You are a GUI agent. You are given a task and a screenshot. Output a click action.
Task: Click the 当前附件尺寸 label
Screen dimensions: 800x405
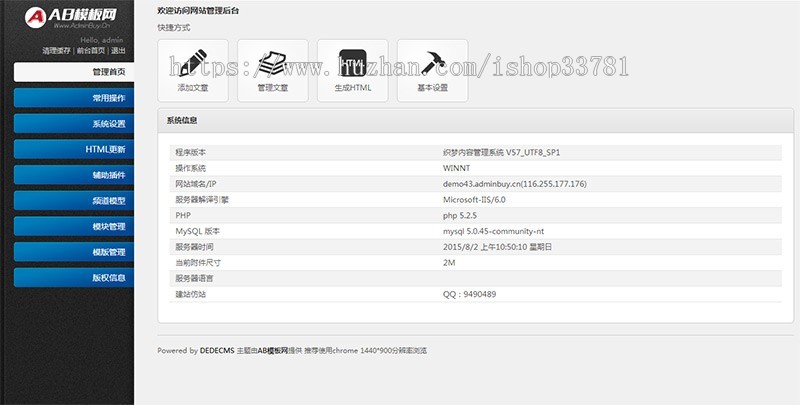coord(198,263)
